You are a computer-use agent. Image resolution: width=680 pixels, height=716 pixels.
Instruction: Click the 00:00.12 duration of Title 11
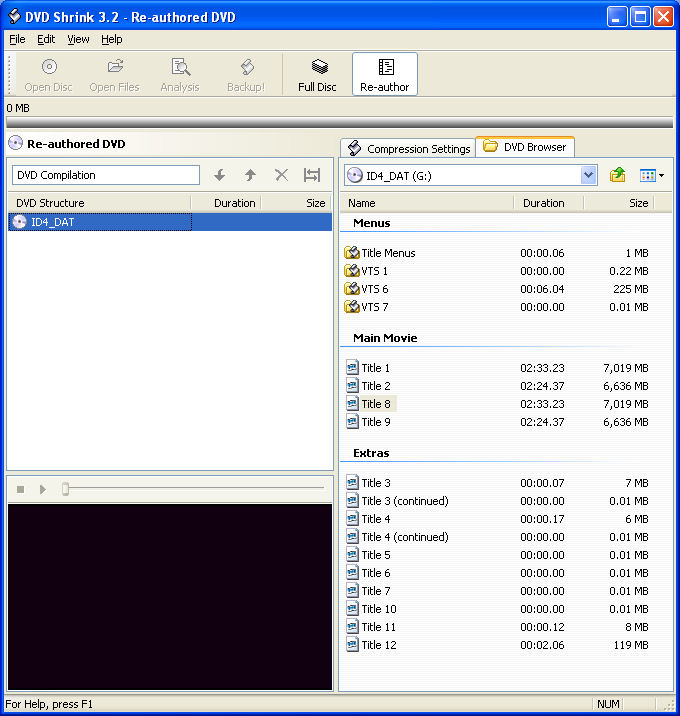542,627
